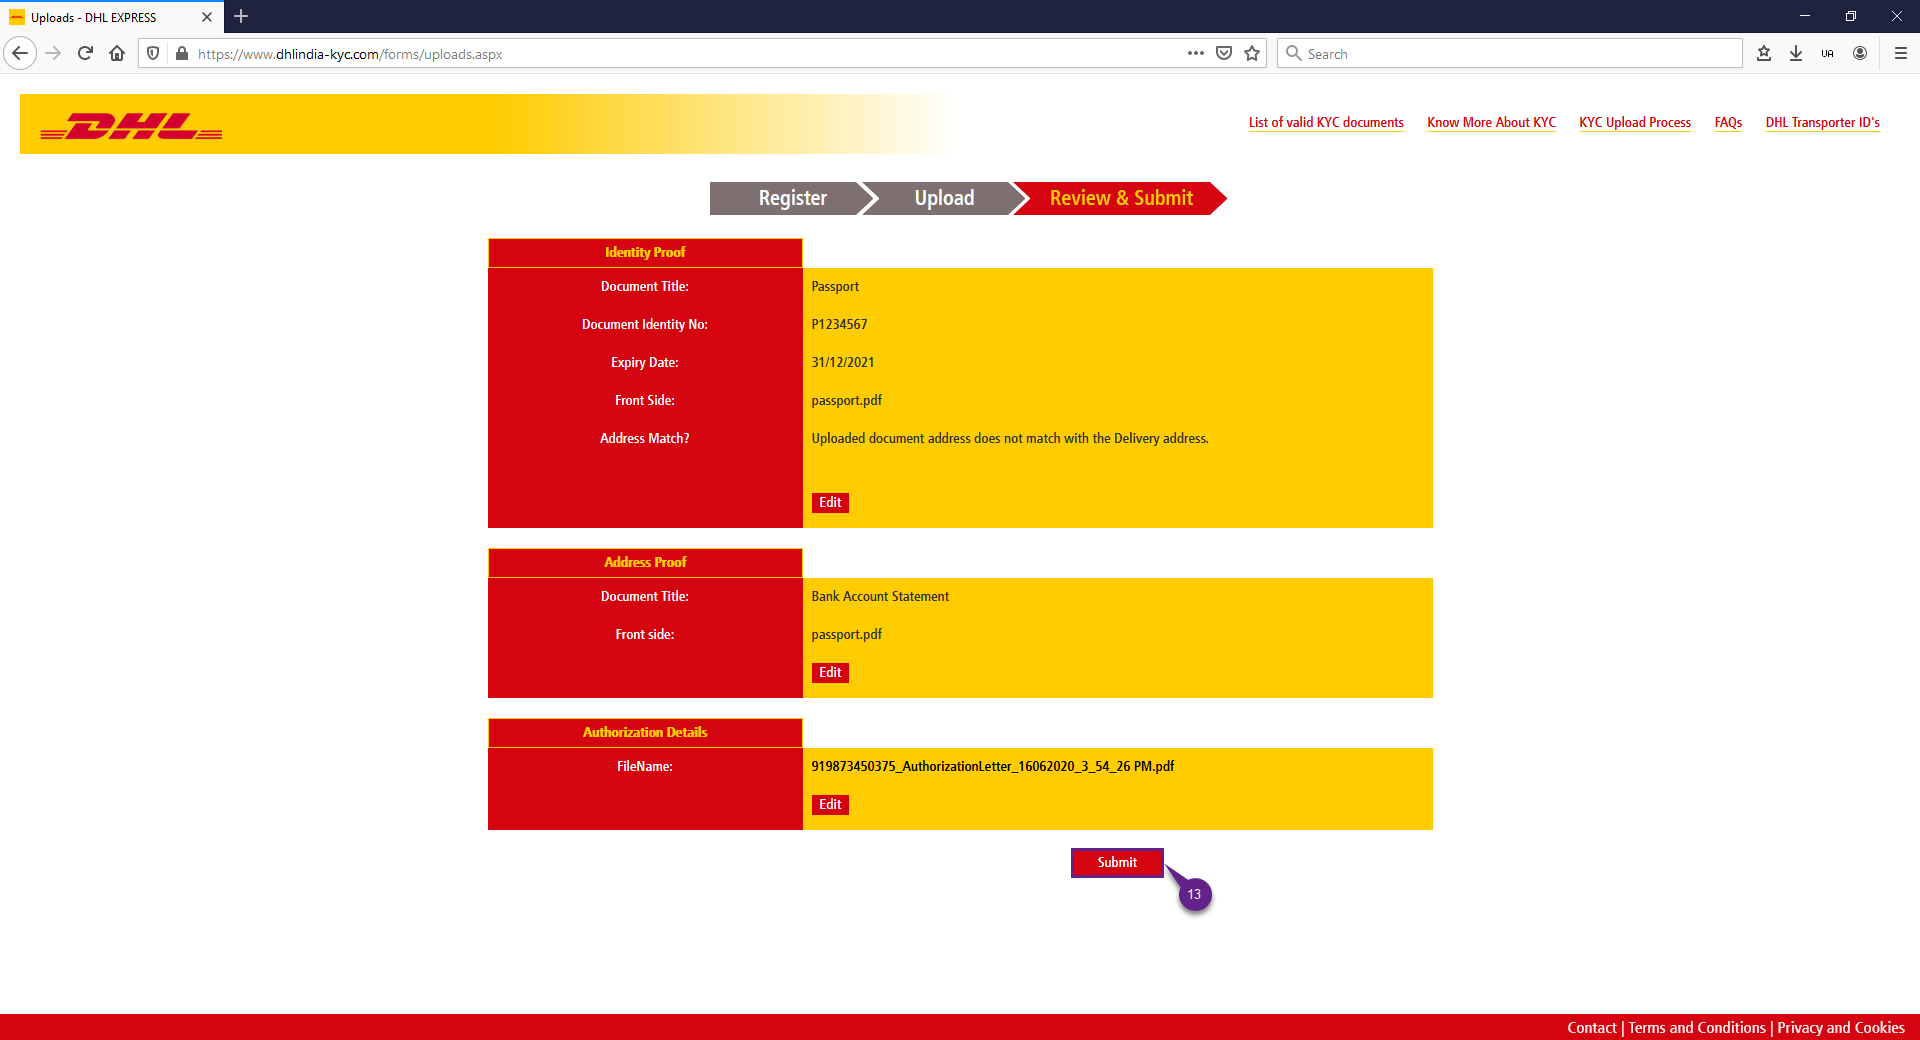This screenshot has width=1920, height=1040.
Task: Select Bank Account Statement value
Action: 880,596
